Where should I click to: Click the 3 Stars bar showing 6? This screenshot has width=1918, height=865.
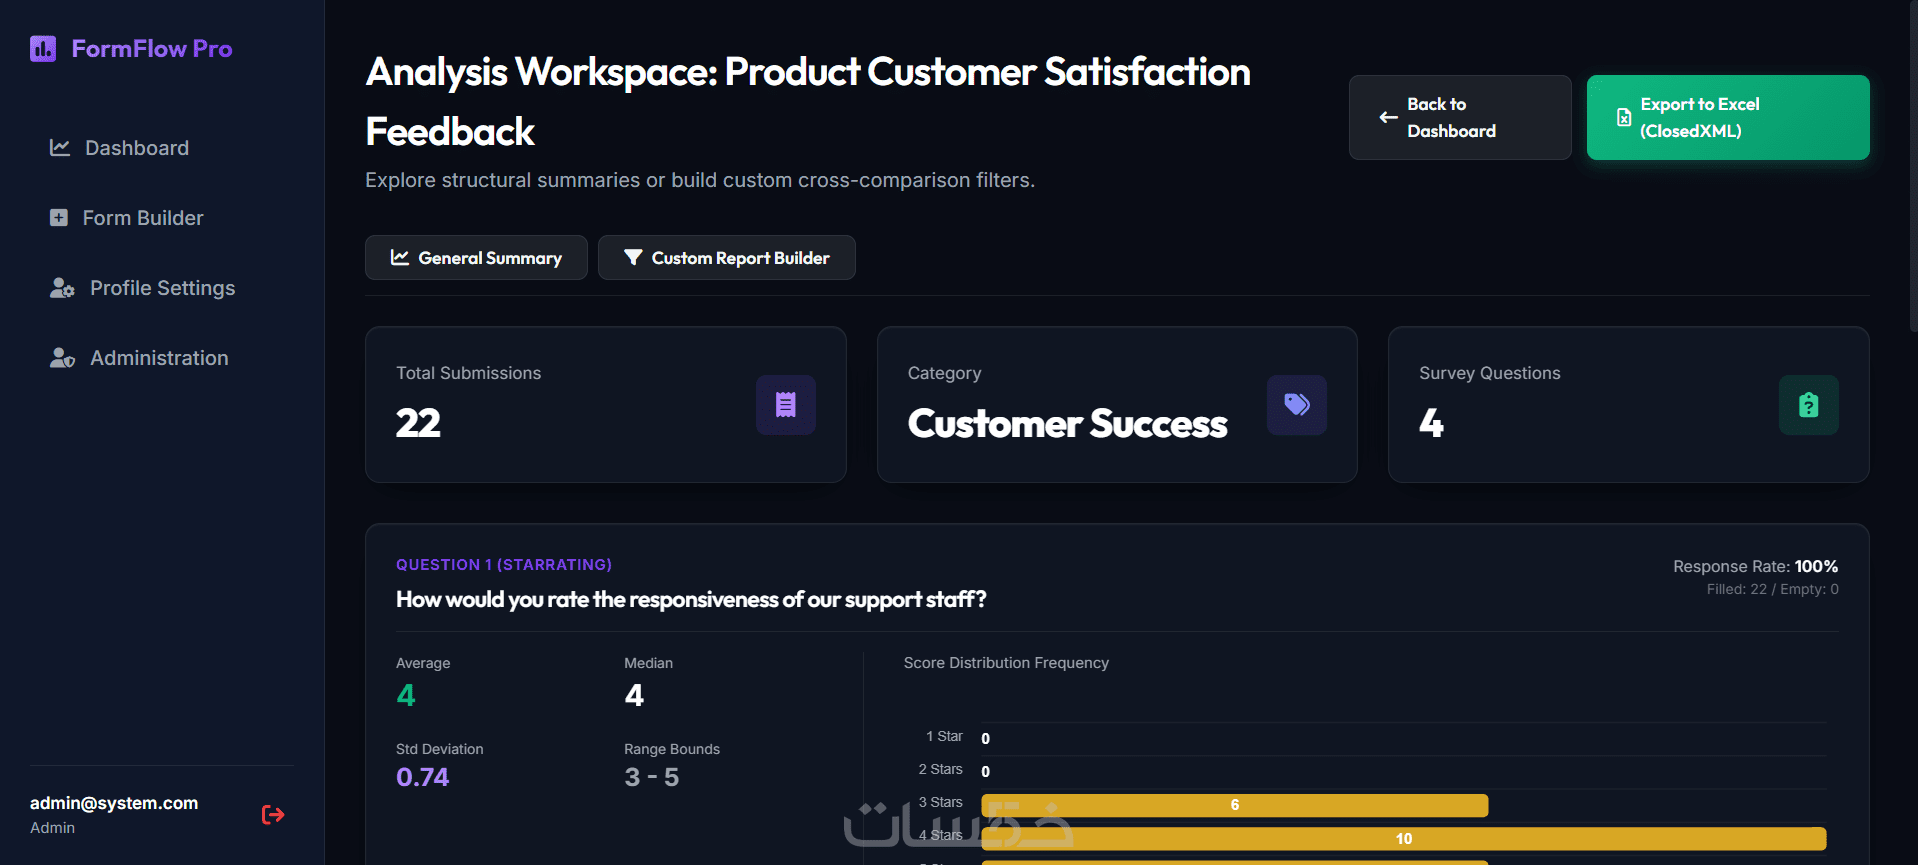pos(1235,805)
